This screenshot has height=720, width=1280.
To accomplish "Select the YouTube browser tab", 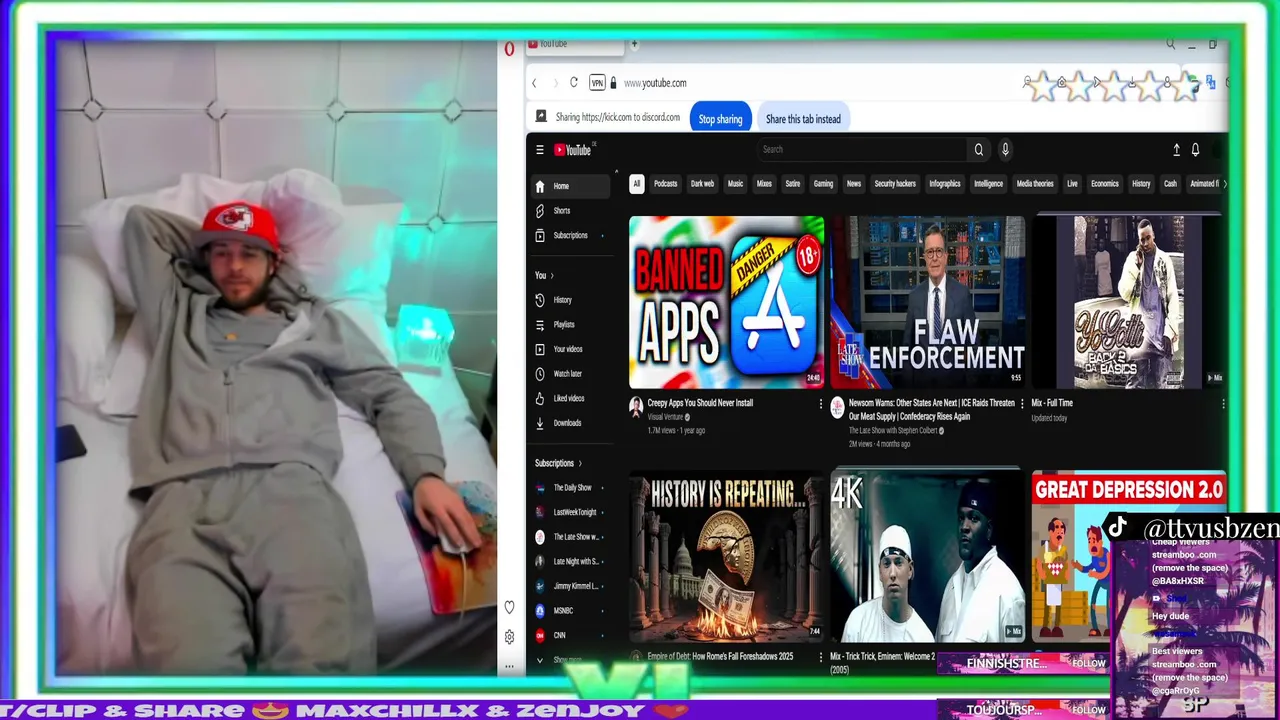I will [575, 44].
